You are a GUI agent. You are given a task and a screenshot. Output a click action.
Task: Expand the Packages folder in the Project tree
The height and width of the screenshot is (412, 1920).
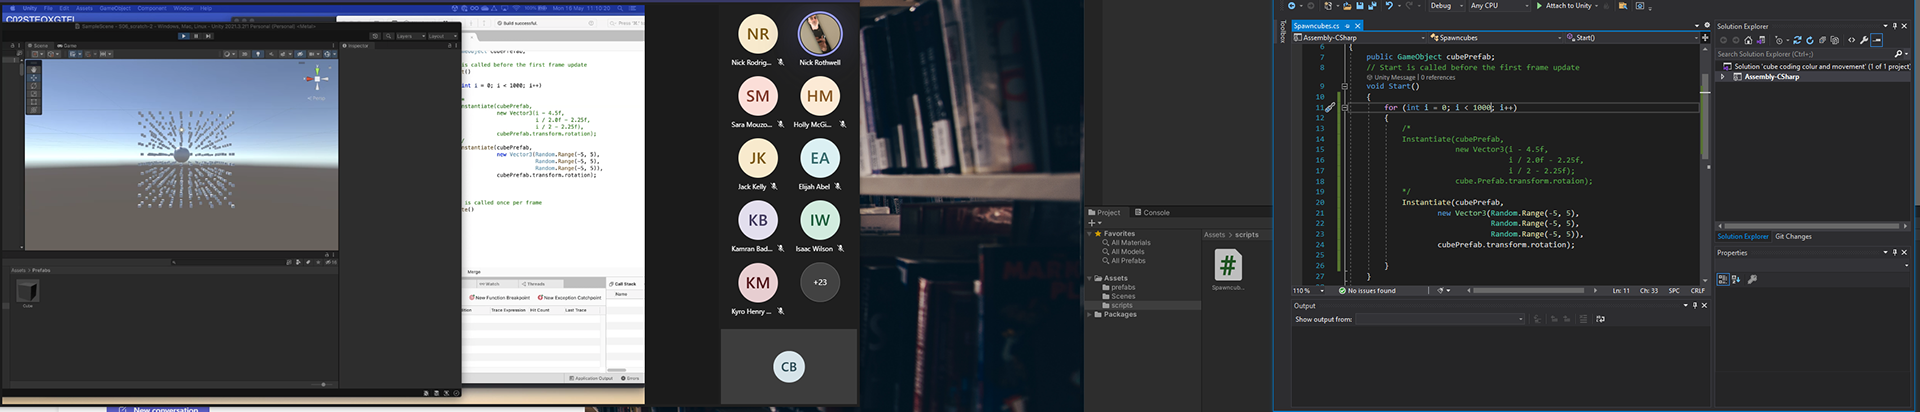1090,314
